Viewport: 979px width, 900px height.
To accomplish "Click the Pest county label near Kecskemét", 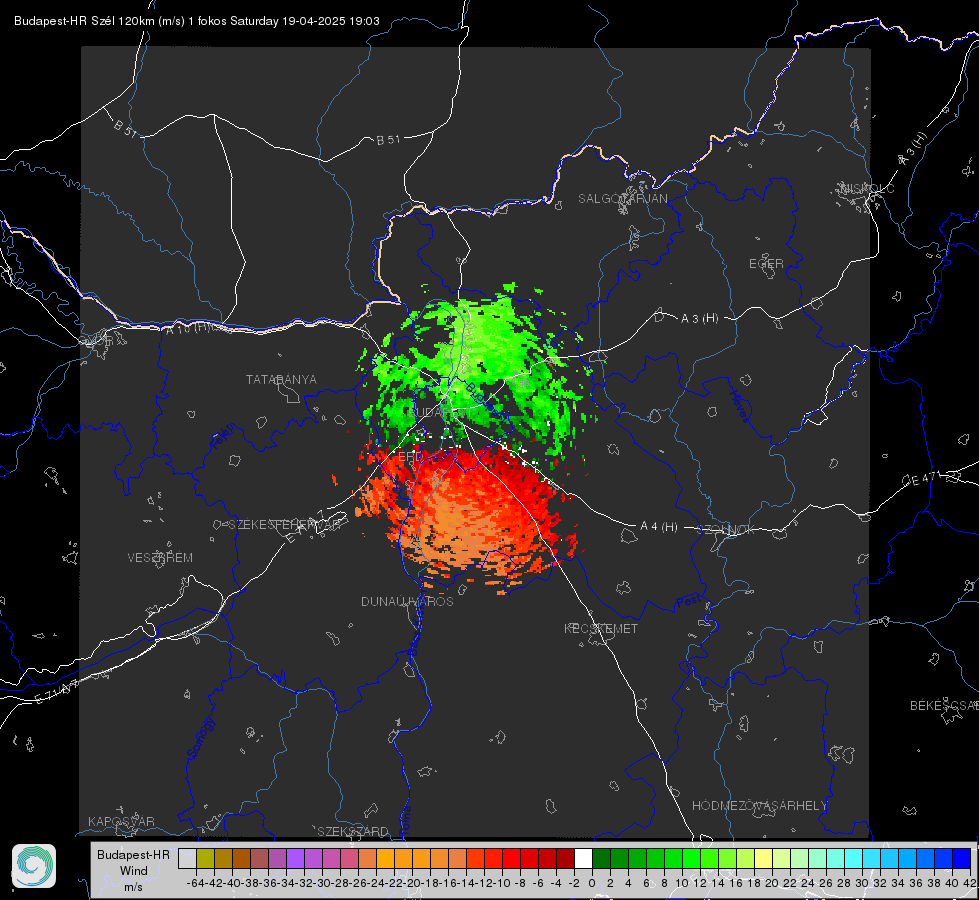I will 689,602.
